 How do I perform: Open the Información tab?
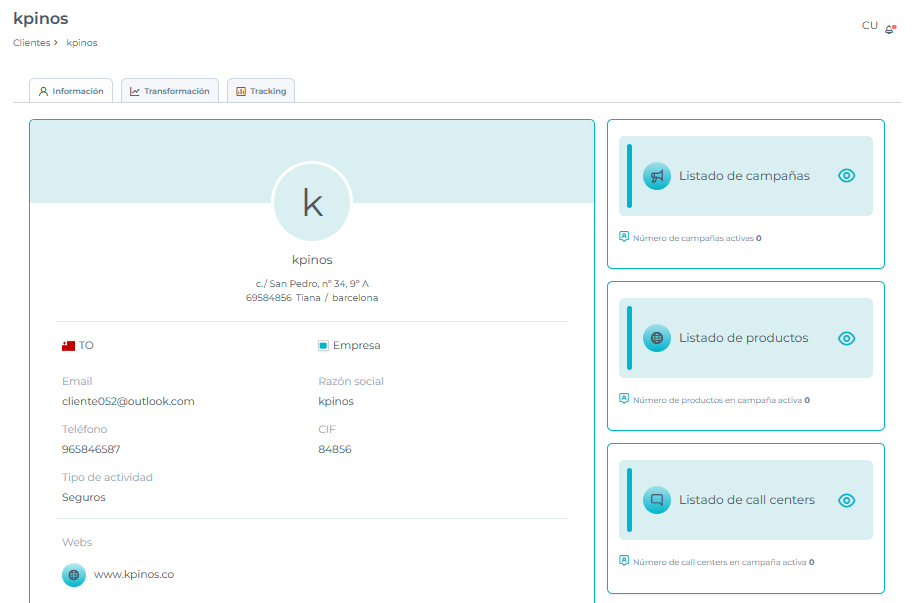[71, 91]
